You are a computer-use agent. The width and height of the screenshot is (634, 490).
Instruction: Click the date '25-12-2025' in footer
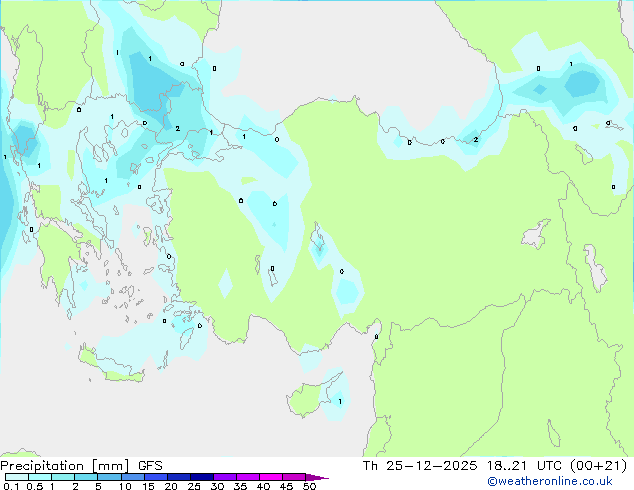pos(431,466)
